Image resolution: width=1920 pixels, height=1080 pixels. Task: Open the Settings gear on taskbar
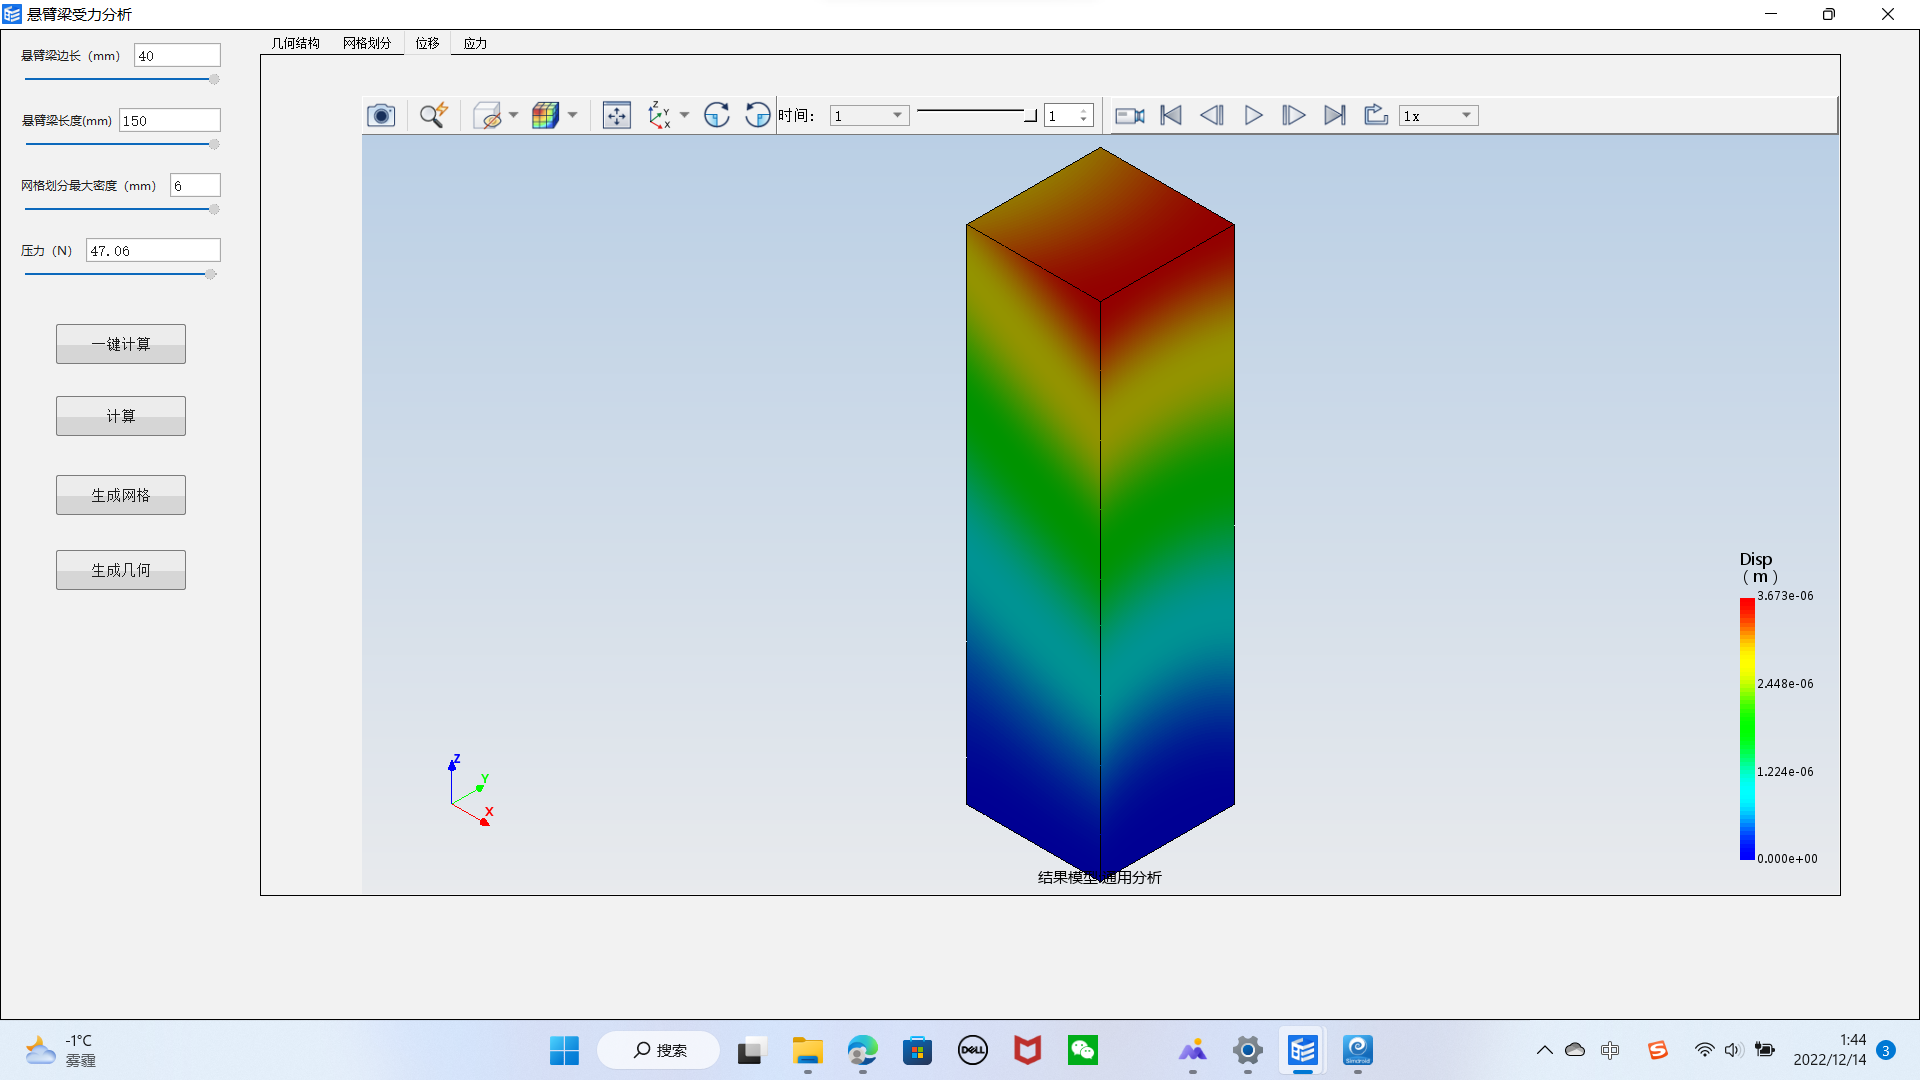coord(1247,1051)
